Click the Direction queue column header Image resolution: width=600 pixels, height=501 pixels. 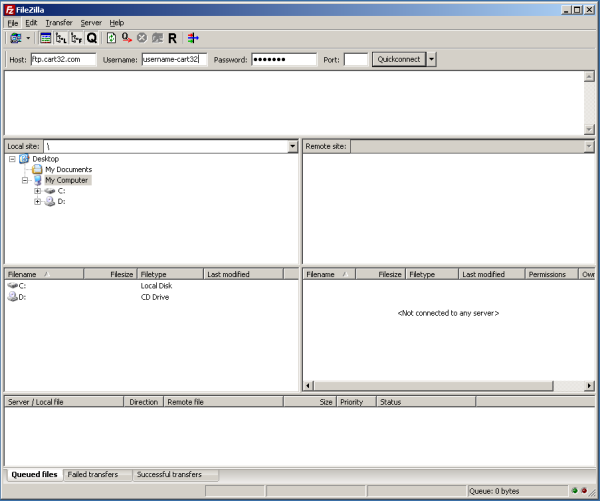143,402
